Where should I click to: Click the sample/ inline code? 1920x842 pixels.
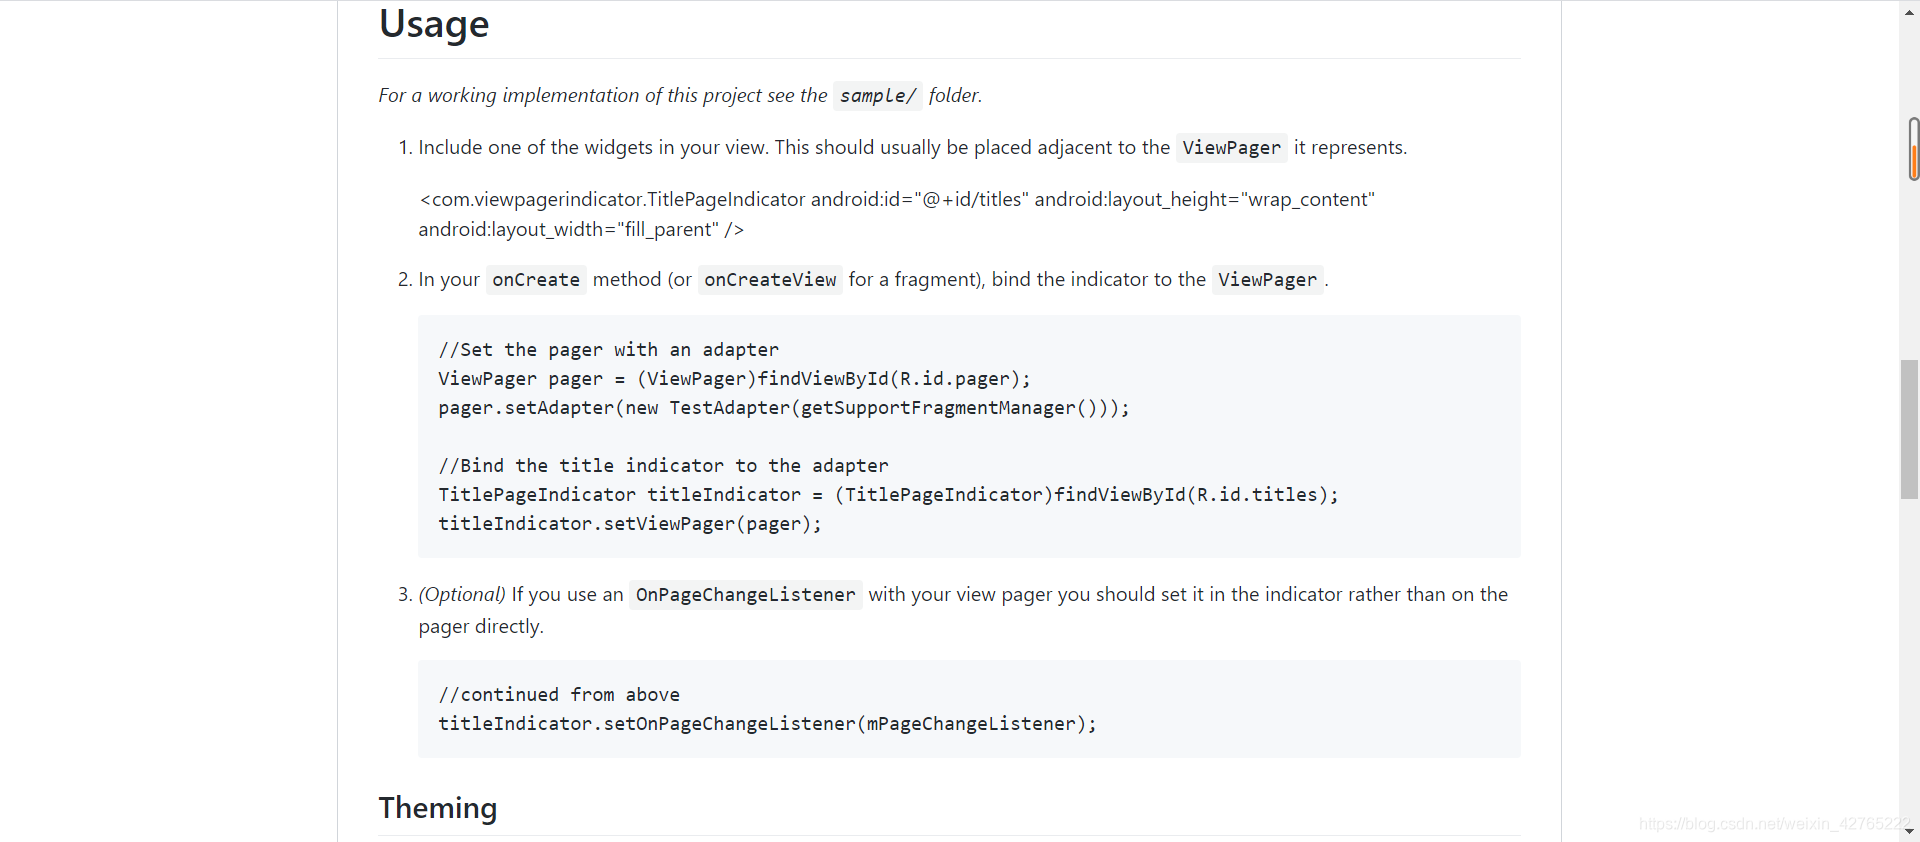point(878,96)
